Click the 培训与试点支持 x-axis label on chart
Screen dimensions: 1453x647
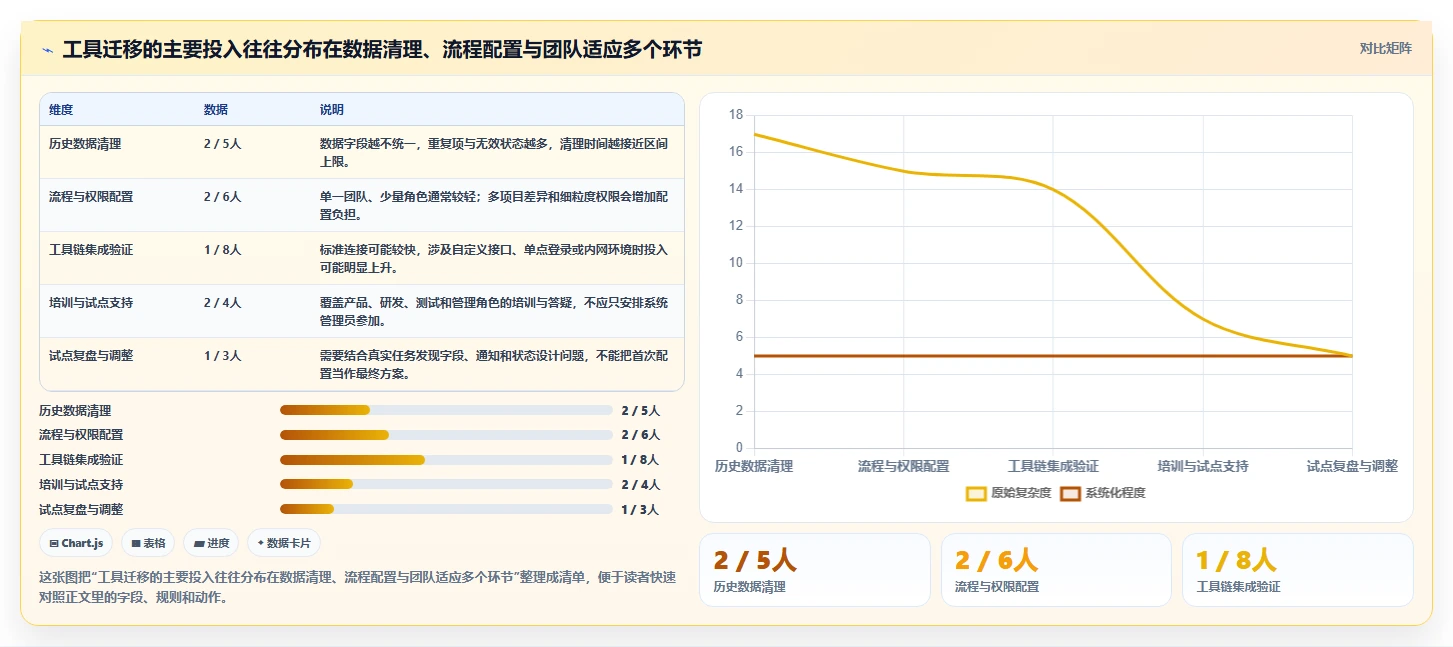(1203, 466)
